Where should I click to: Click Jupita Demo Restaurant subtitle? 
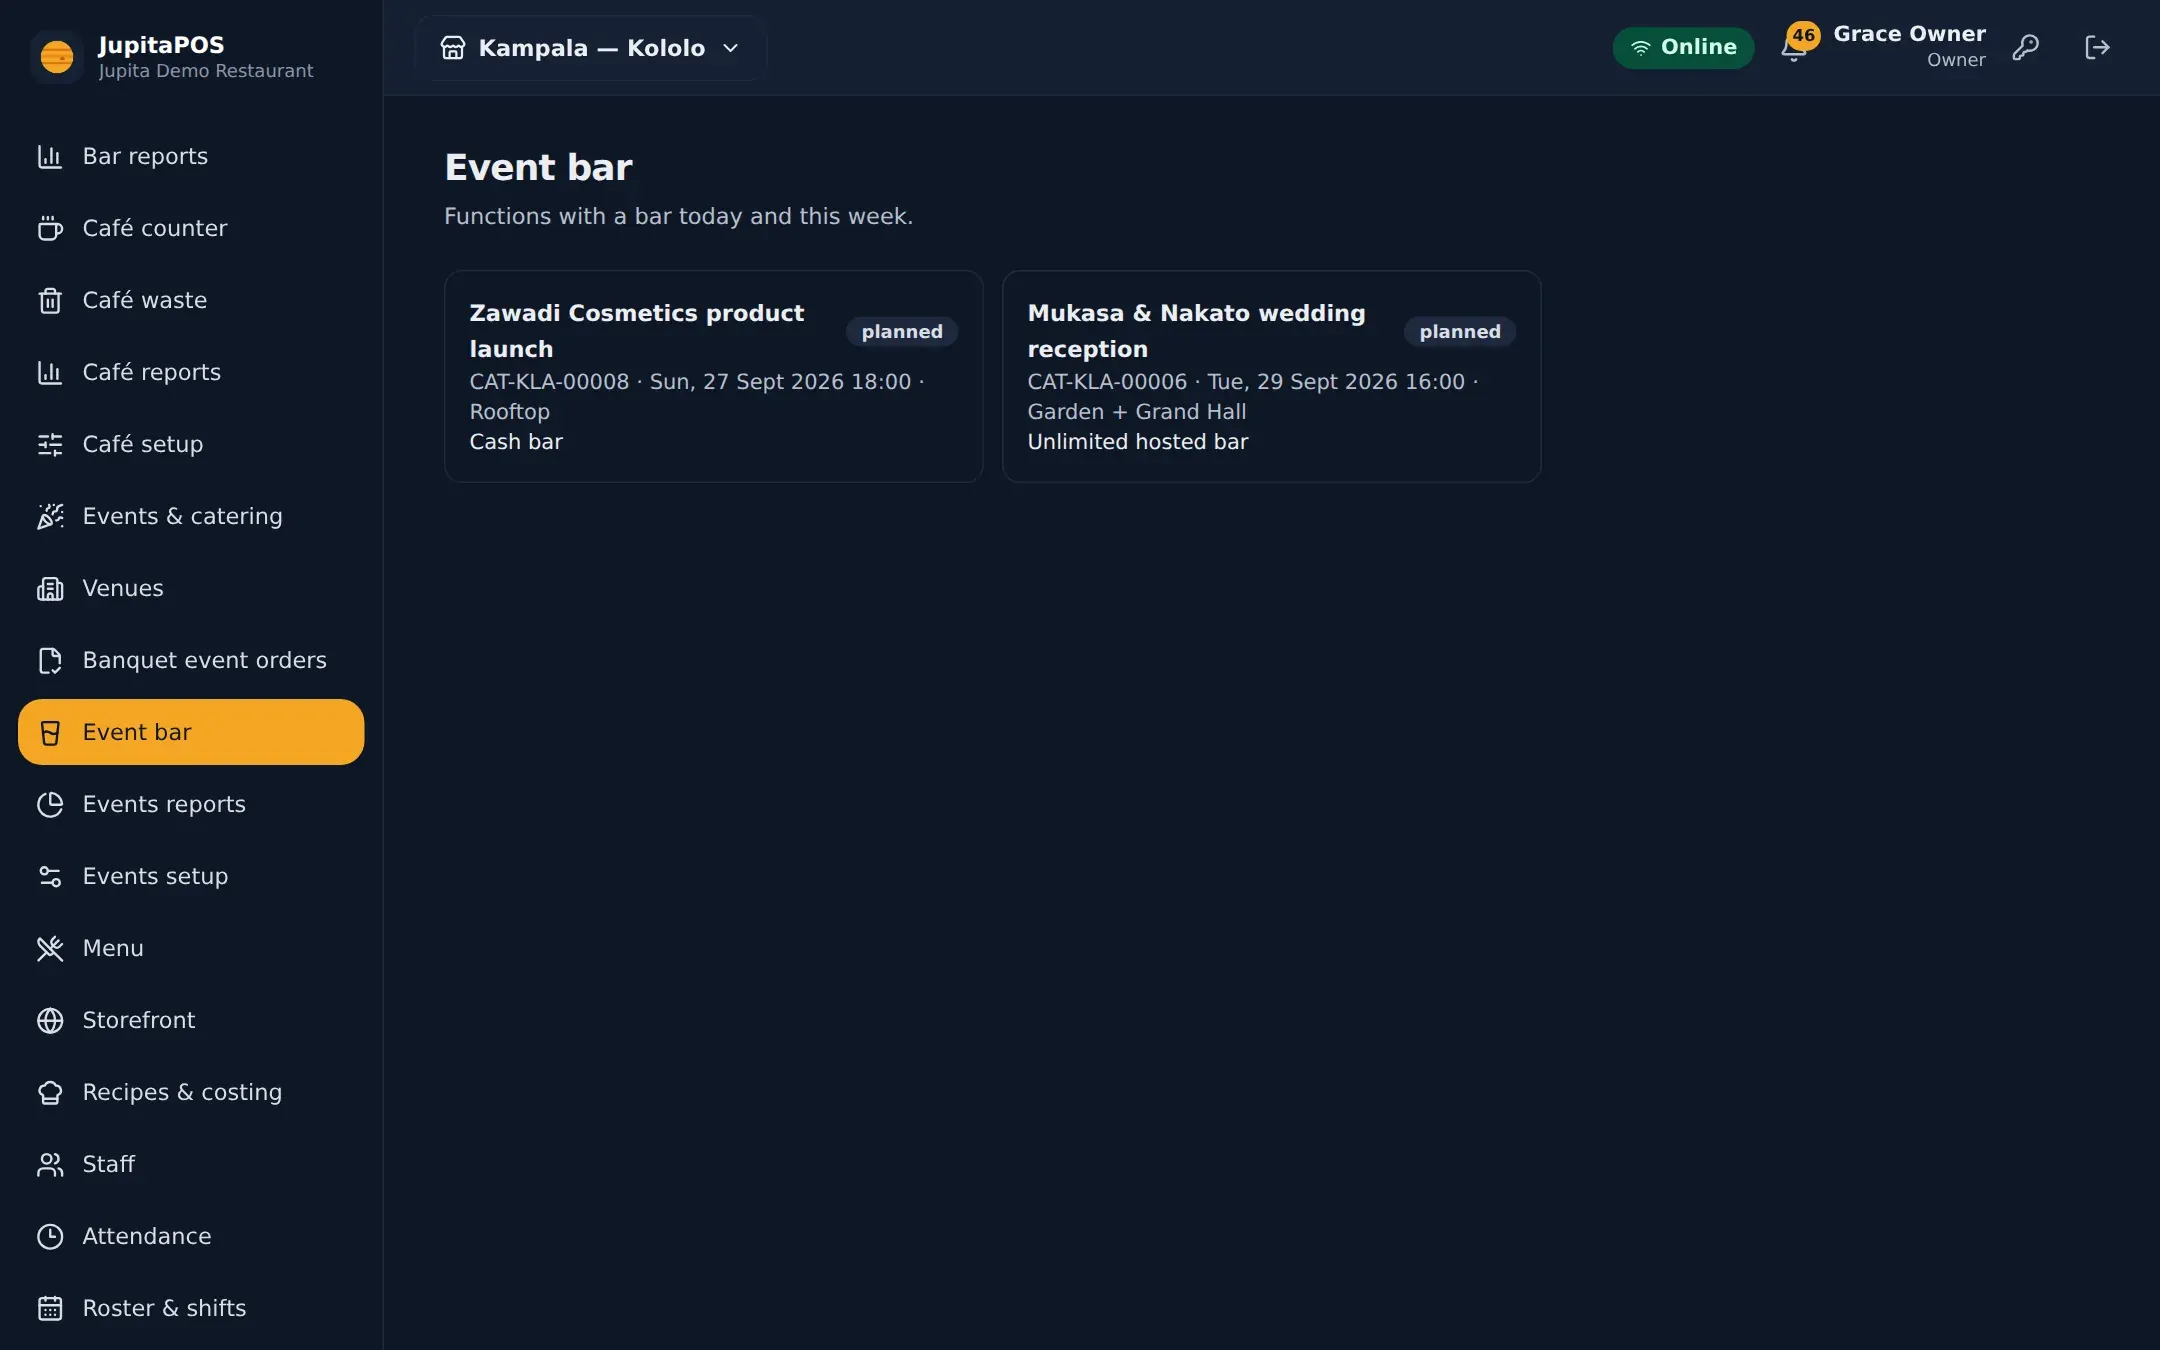[206, 71]
